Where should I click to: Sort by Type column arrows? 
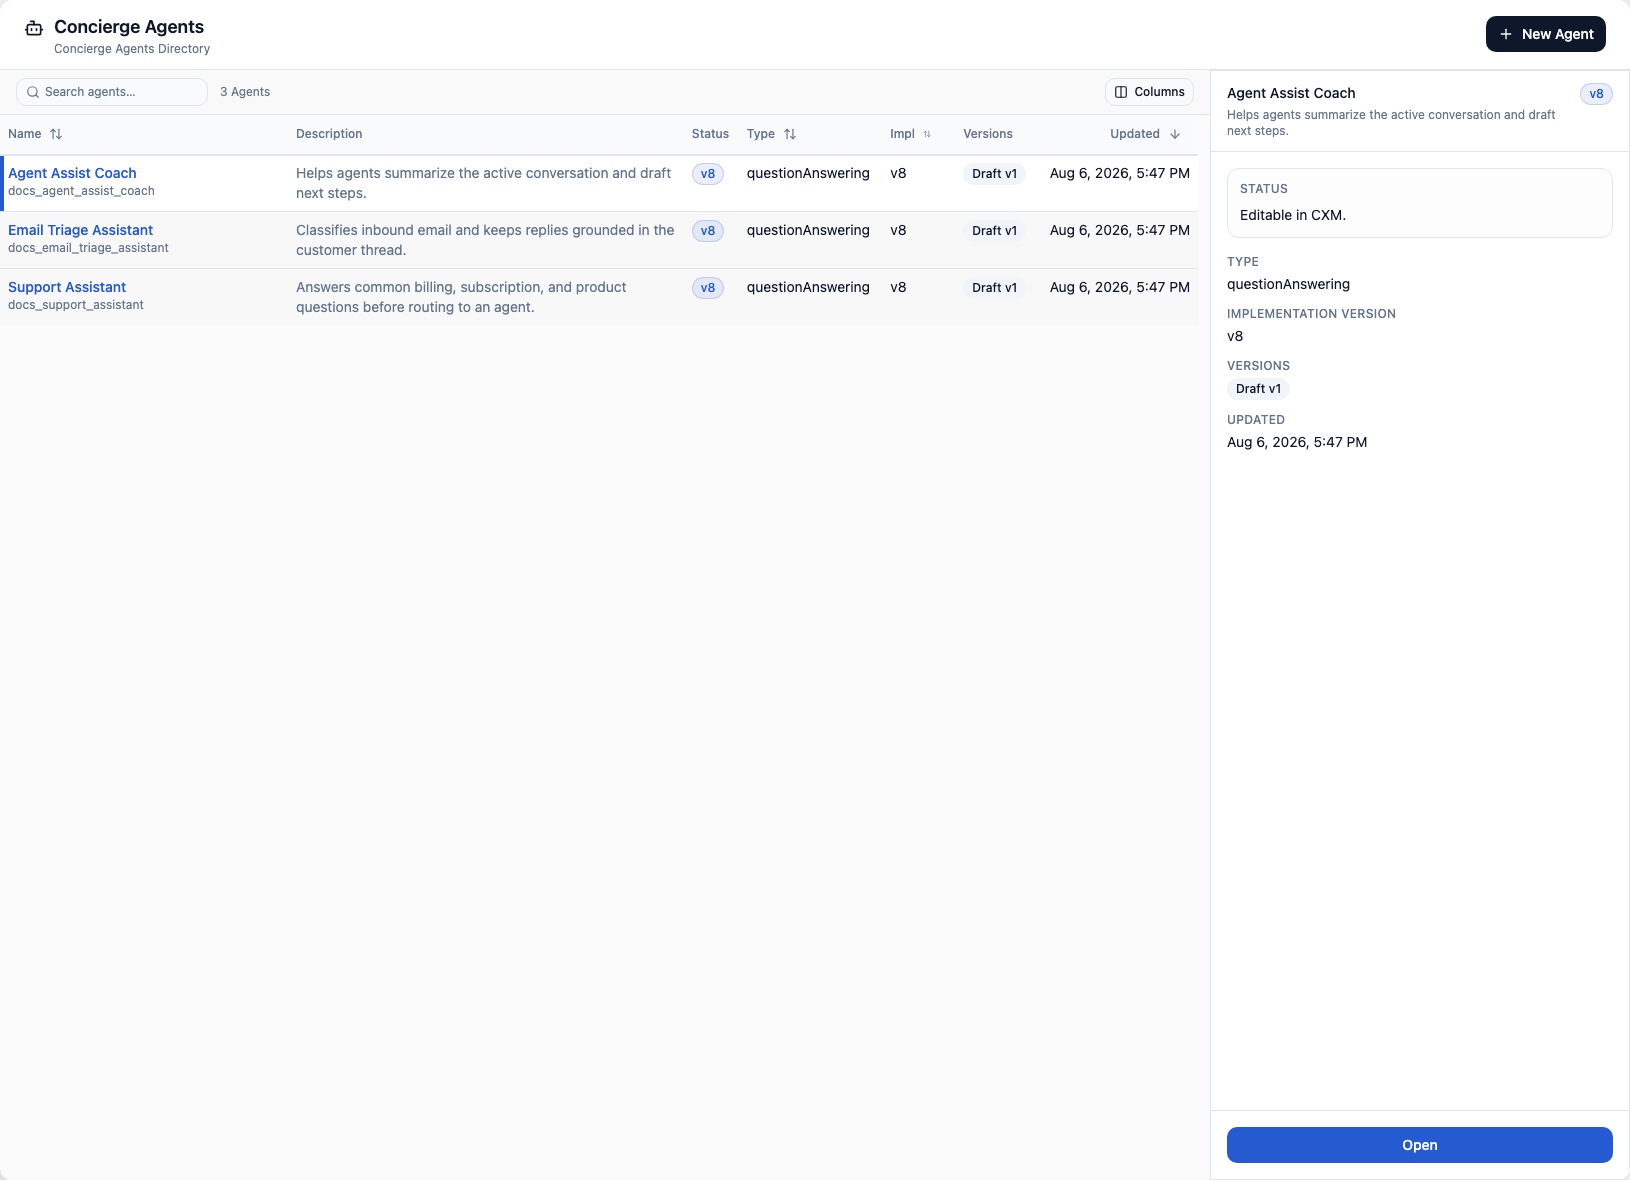[790, 134]
